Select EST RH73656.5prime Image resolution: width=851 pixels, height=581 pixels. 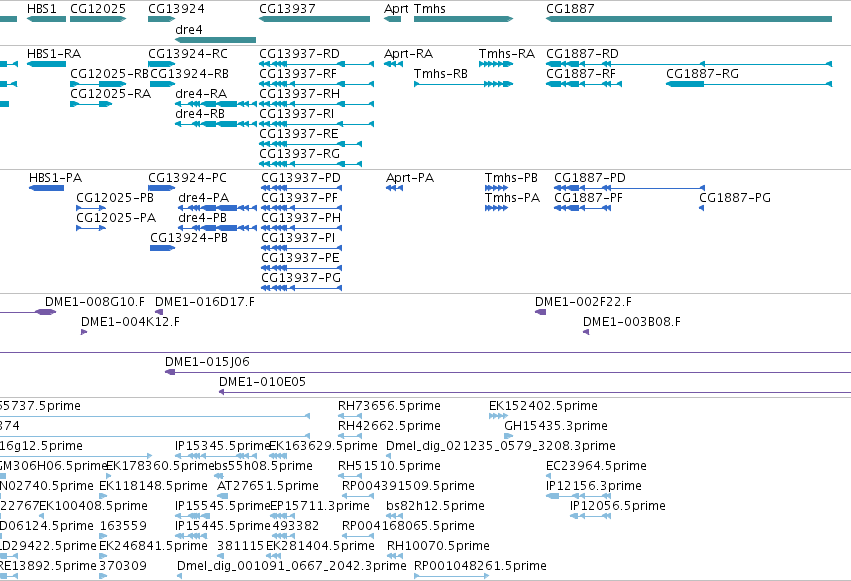(389, 406)
